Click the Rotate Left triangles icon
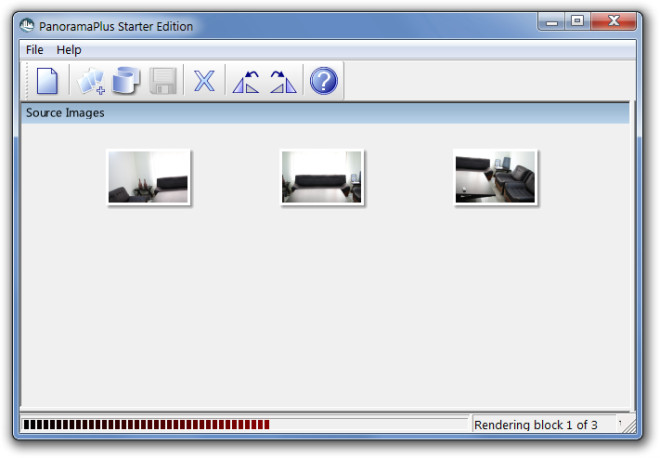660x458 pixels. pos(246,82)
